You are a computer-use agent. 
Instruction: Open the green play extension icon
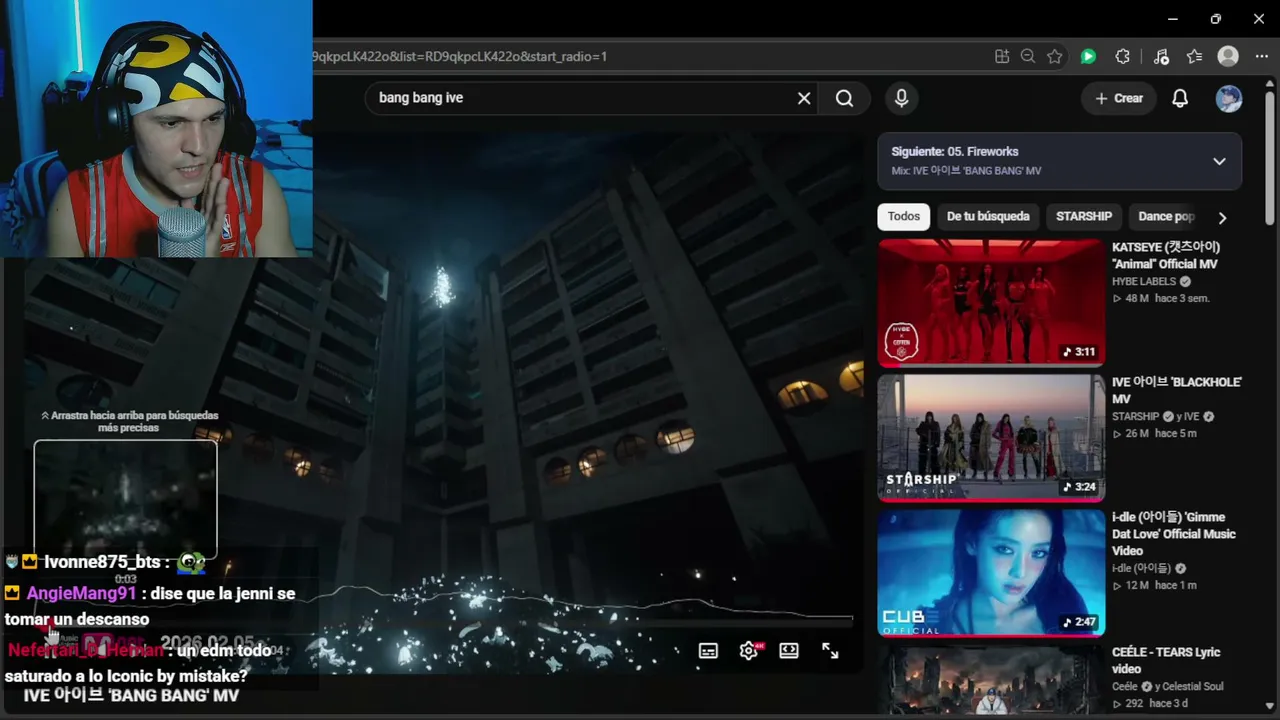tap(1088, 57)
